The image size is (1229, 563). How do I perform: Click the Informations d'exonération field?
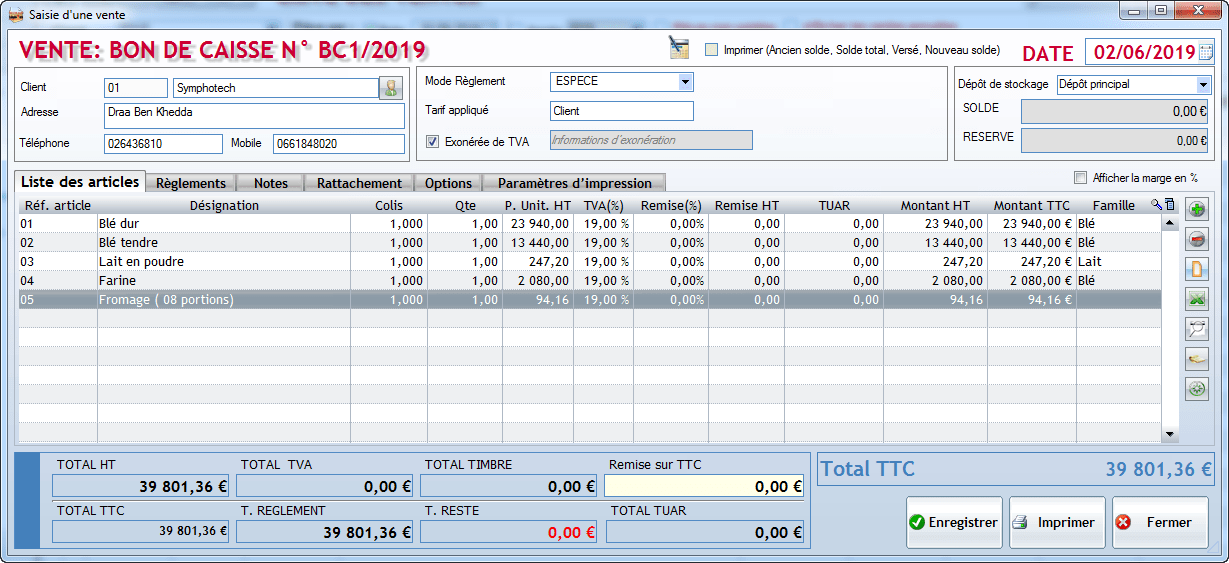[651, 140]
